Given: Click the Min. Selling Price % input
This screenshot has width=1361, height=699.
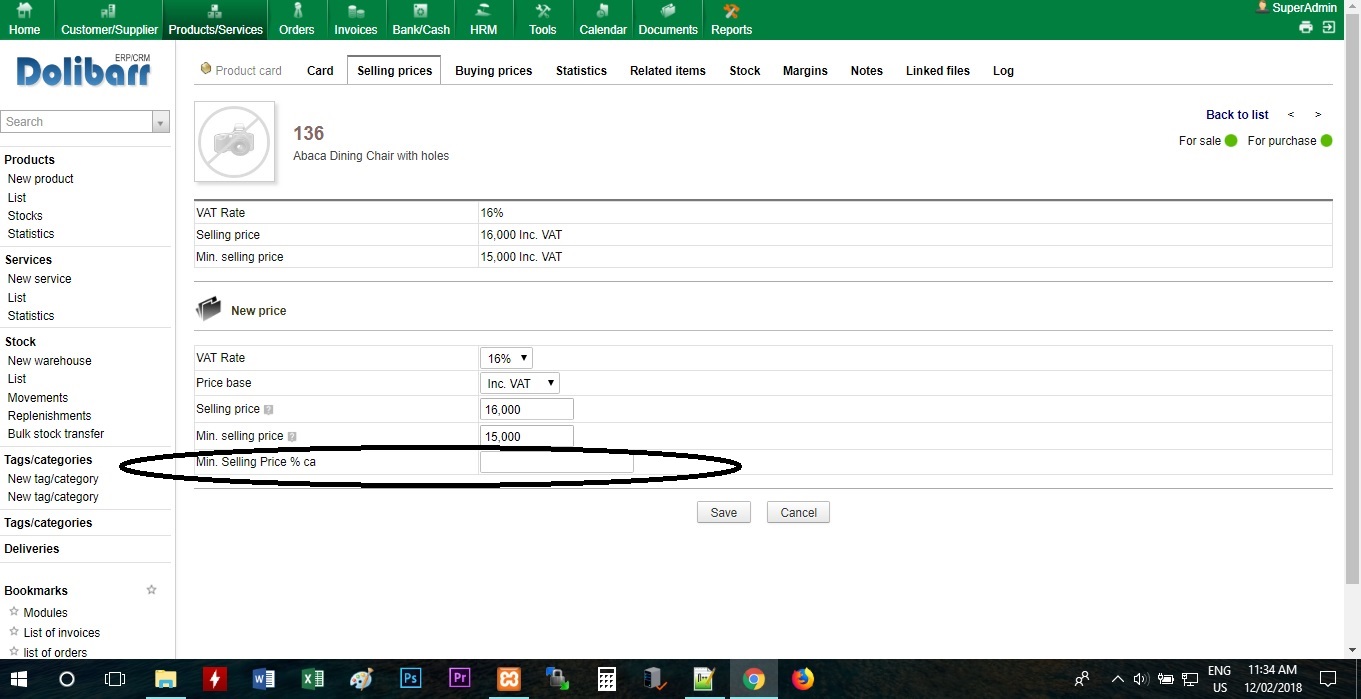Looking at the screenshot, I should (556, 462).
